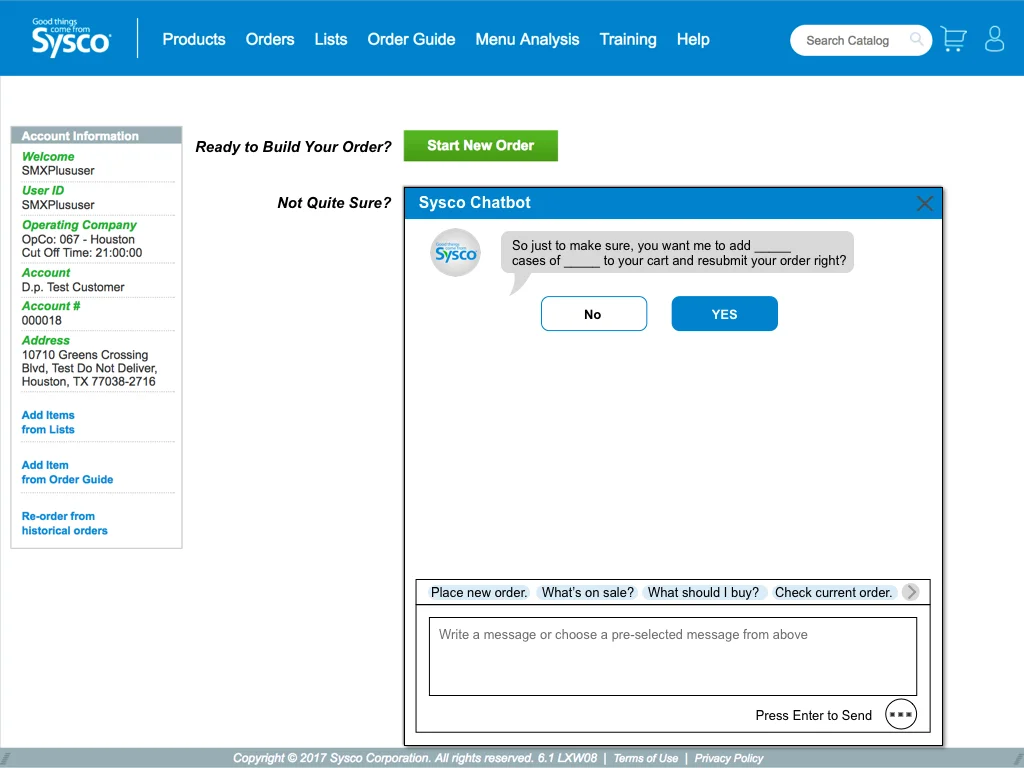Click the chatbot message input field
1024x768 pixels.
[673, 655]
